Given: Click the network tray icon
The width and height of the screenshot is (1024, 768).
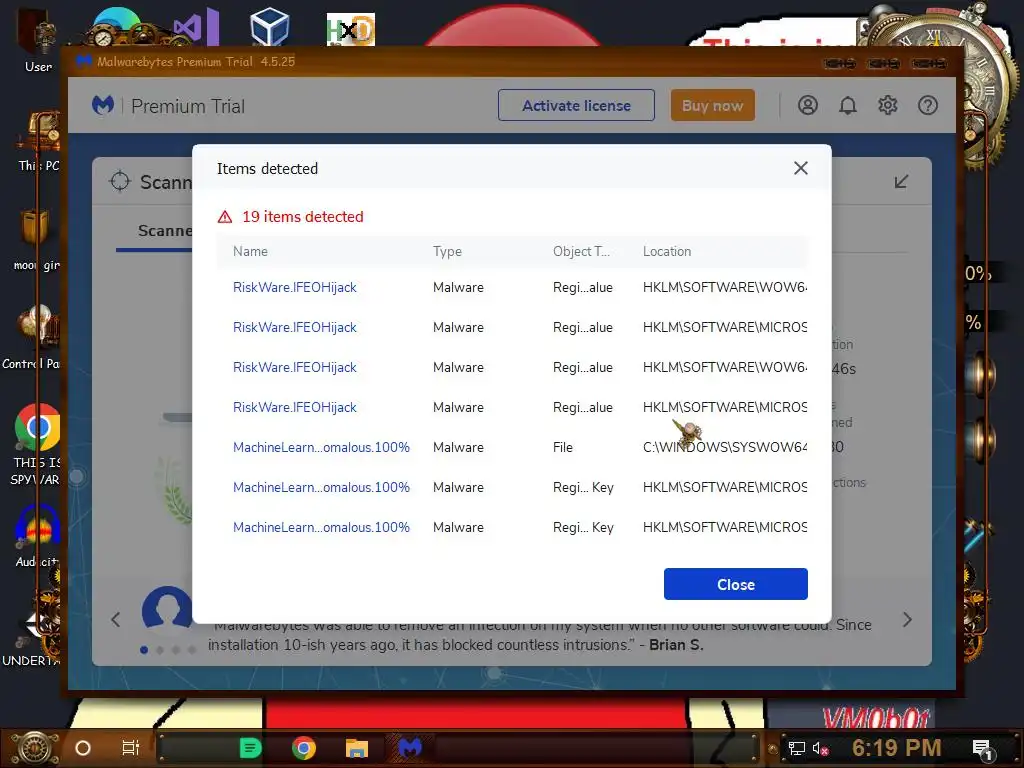Looking at the screenshot, I should [796, 748].
